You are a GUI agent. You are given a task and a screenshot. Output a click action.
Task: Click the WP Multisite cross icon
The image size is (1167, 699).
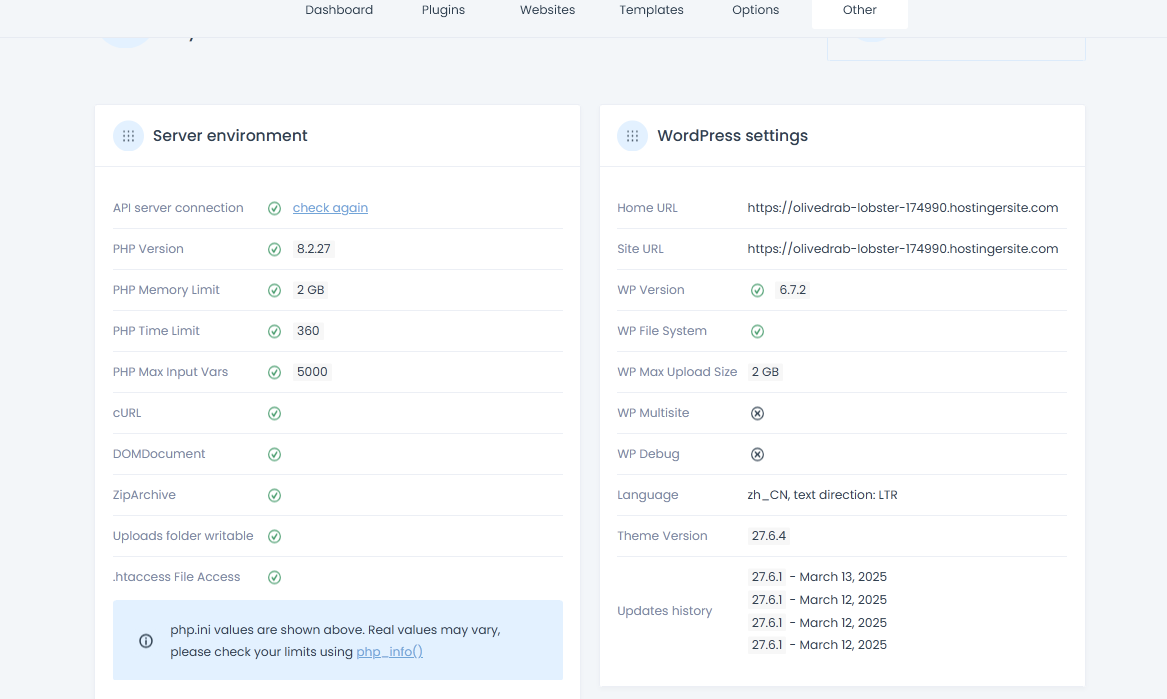point(757,413)
